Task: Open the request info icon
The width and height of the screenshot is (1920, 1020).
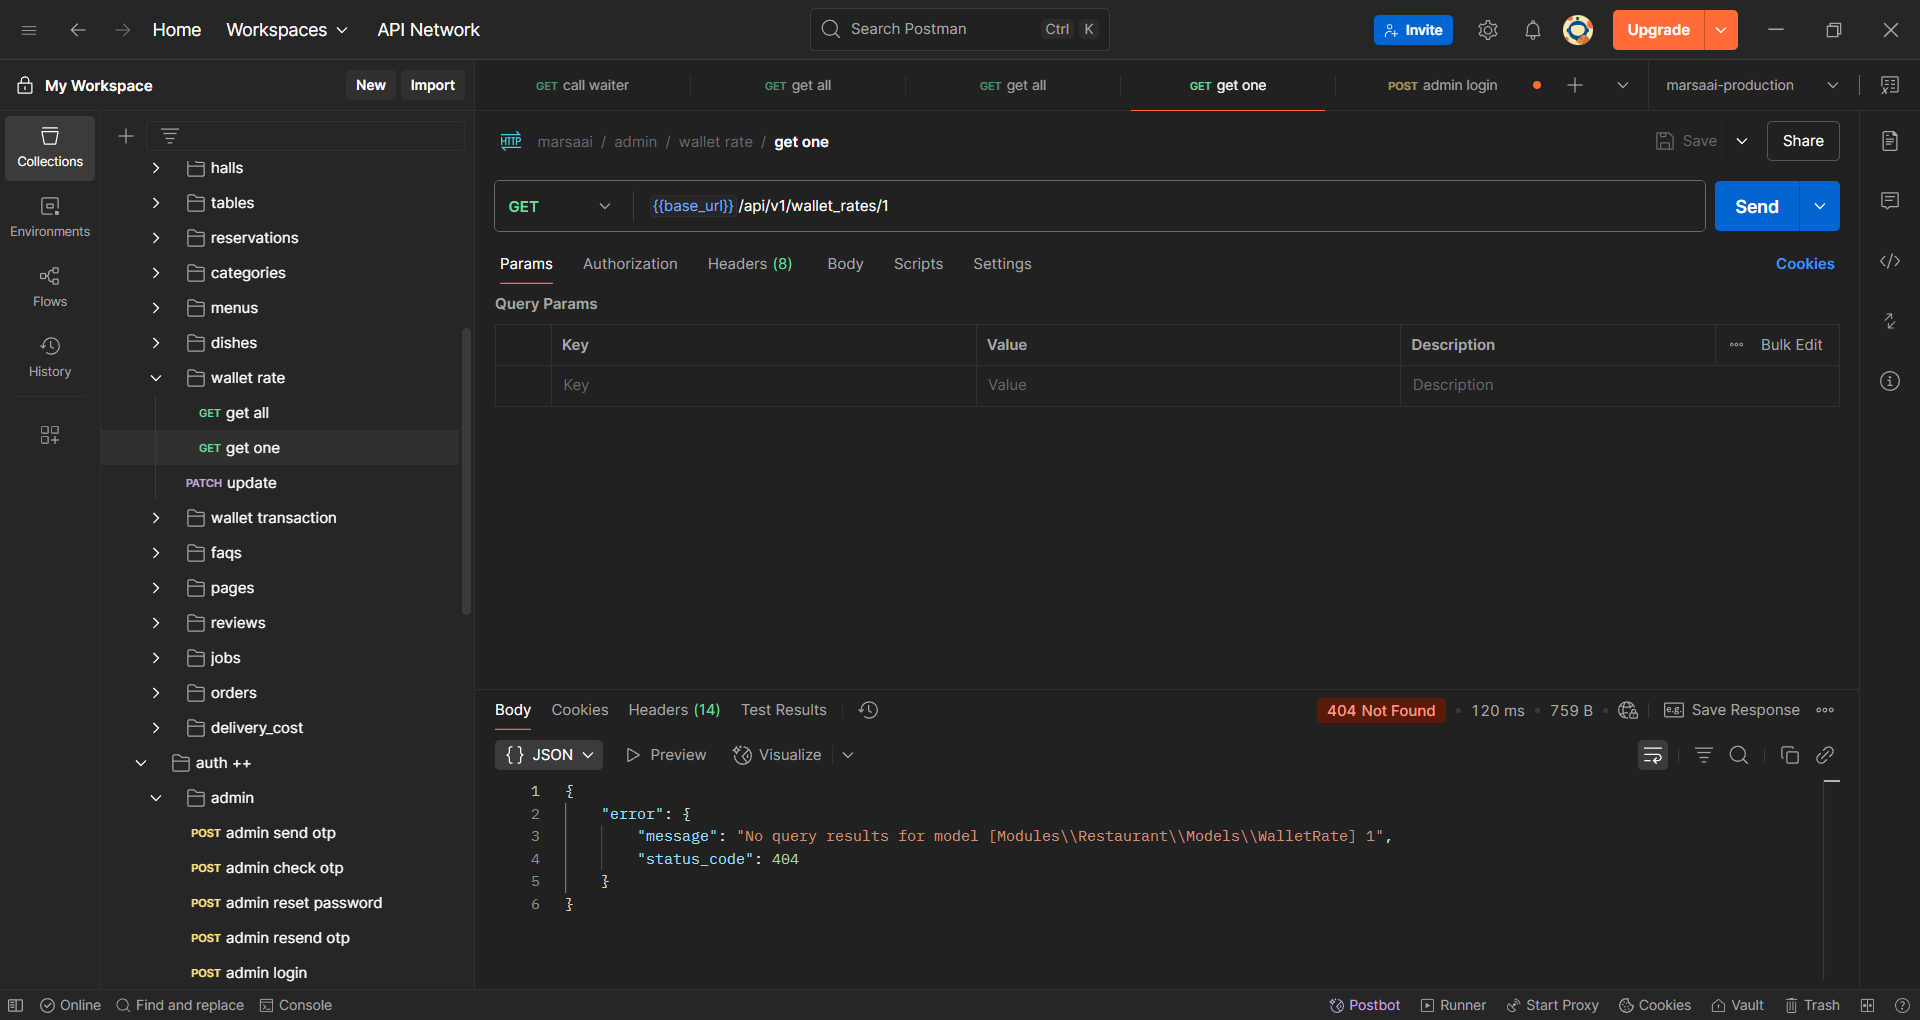Action: pyautogui.click(x=1890, y=381)
